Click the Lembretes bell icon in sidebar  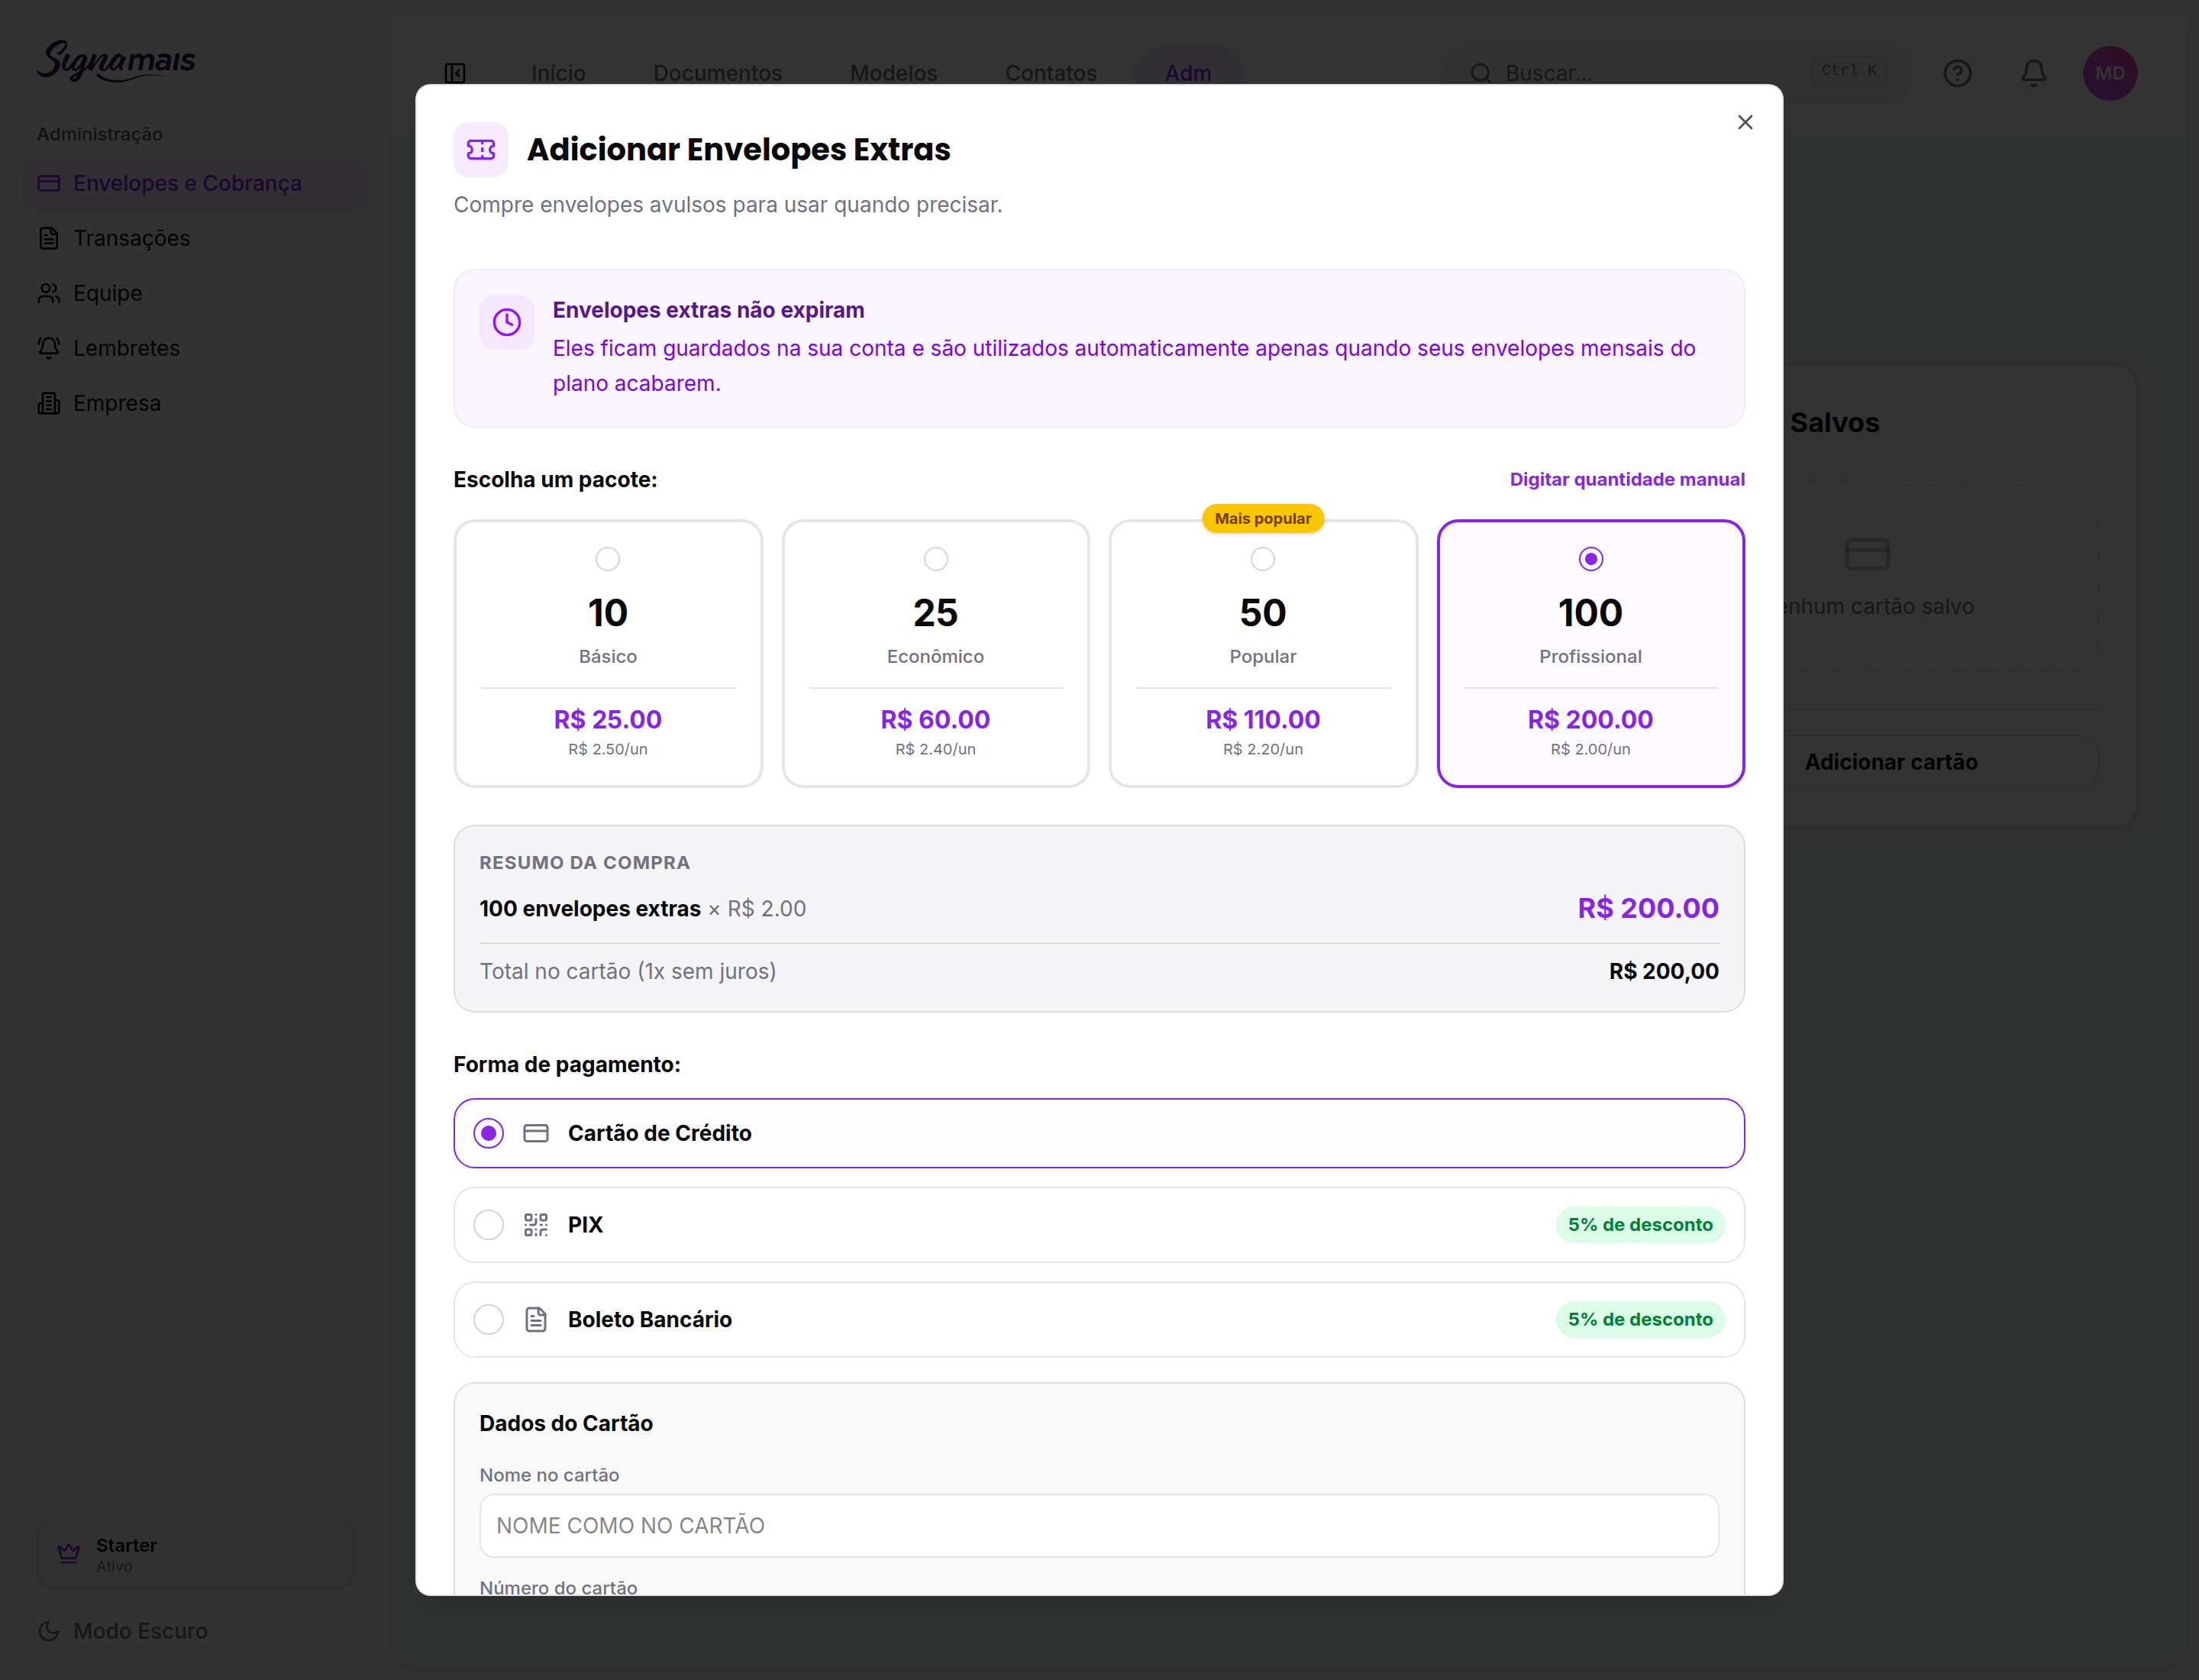[49, 348]
